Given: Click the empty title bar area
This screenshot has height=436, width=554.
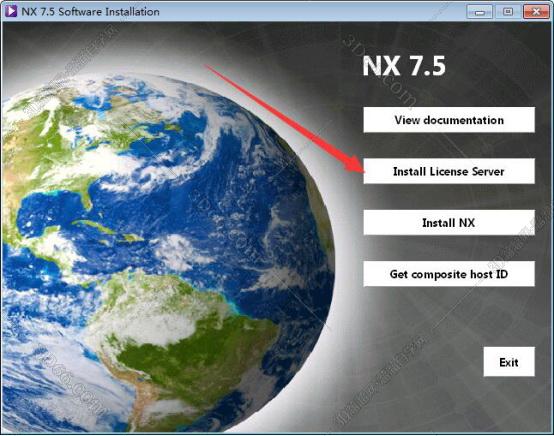Looking at the screenshot, I should click(311, 11).
